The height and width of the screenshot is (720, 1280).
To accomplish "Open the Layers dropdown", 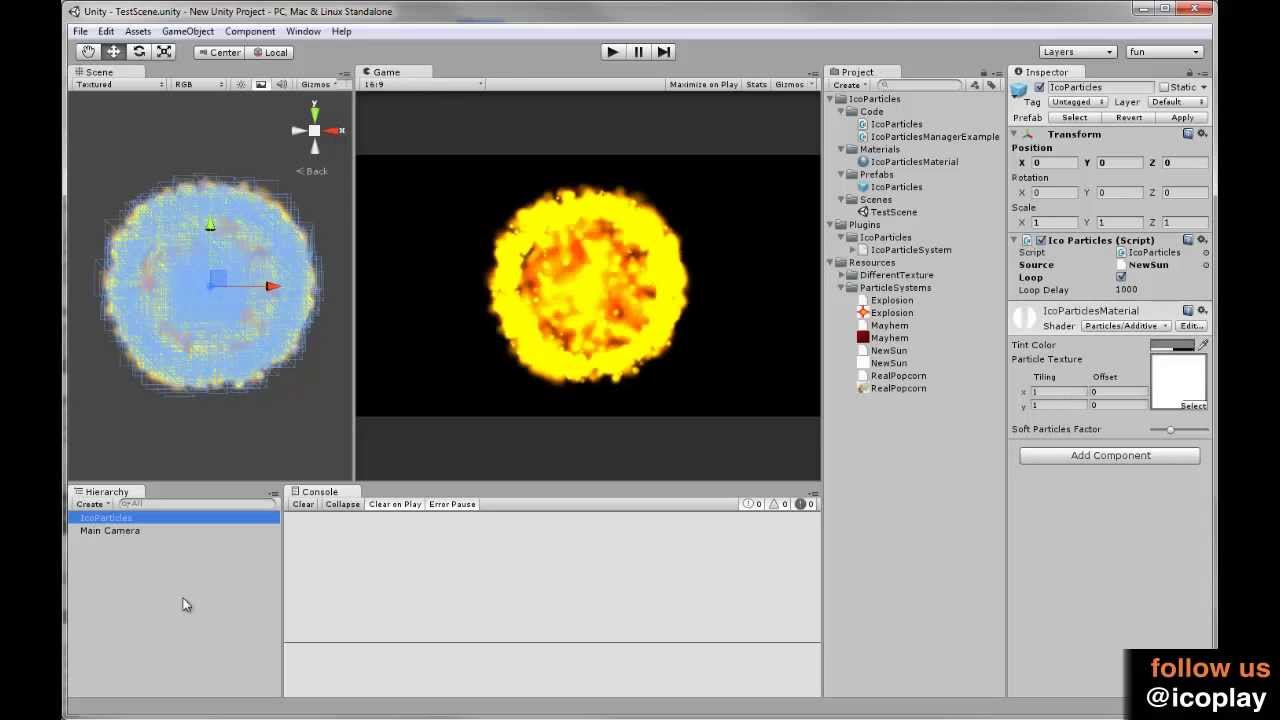I will tap(1078, 52).
